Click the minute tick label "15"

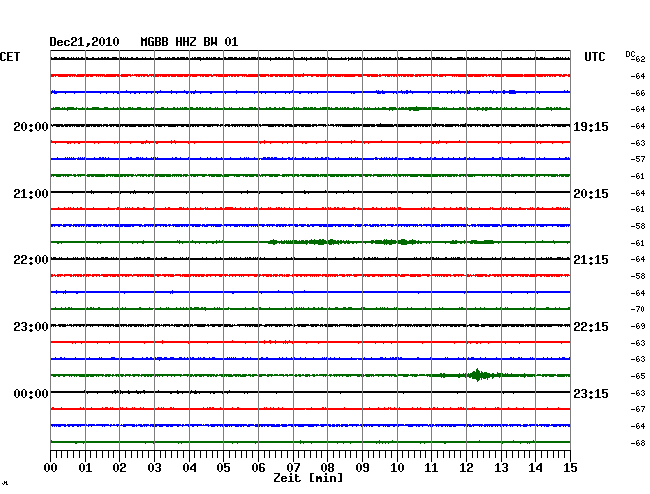pos(570,468)
